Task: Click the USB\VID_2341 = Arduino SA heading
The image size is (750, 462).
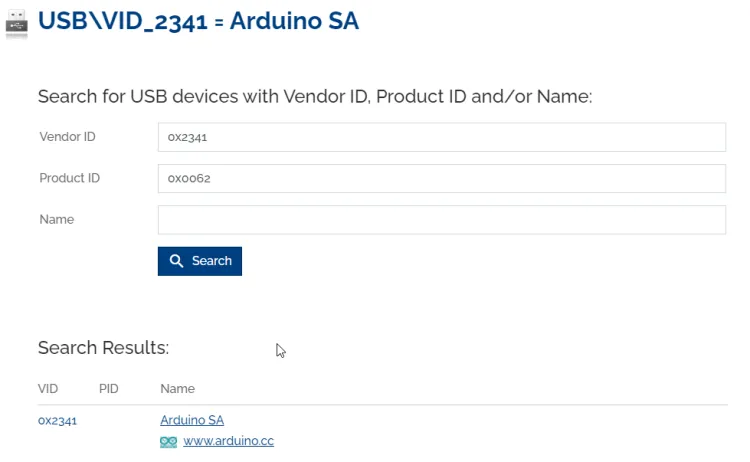Action: 198,21
